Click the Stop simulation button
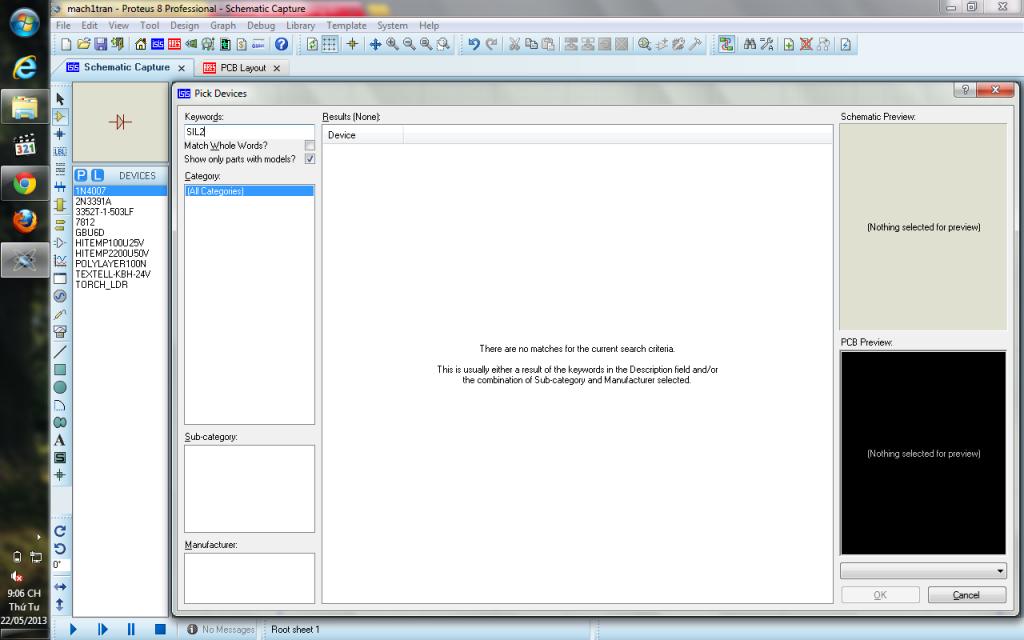 (x=159, y=629)
